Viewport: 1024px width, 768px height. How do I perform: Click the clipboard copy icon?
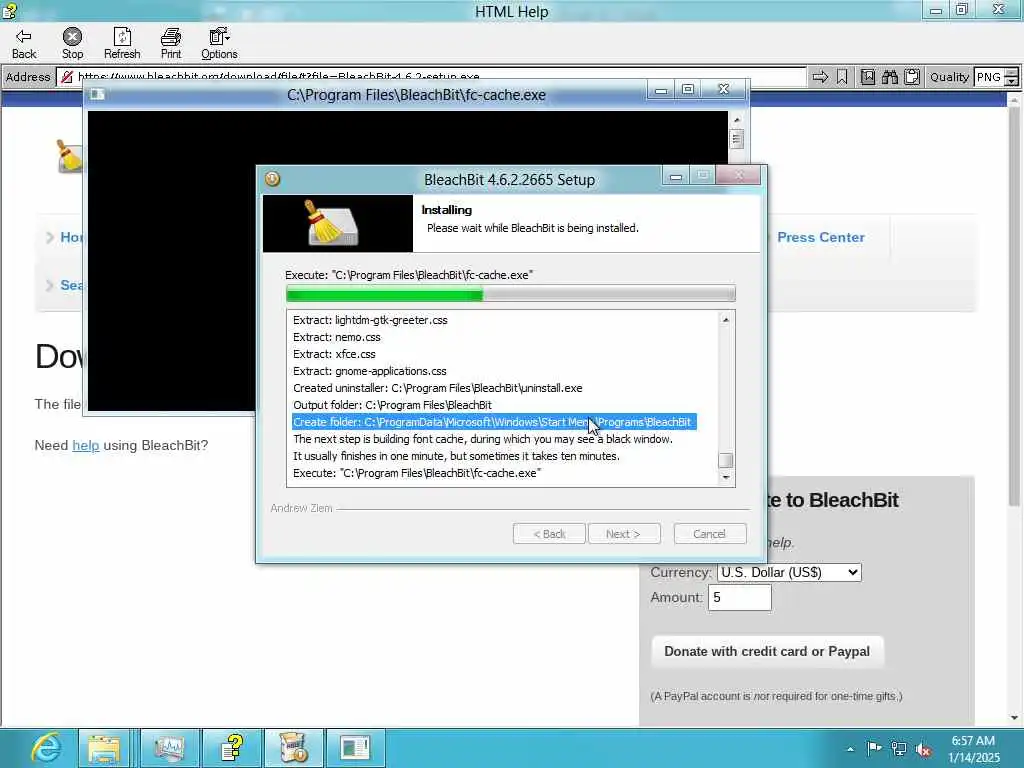click(912, 77)
